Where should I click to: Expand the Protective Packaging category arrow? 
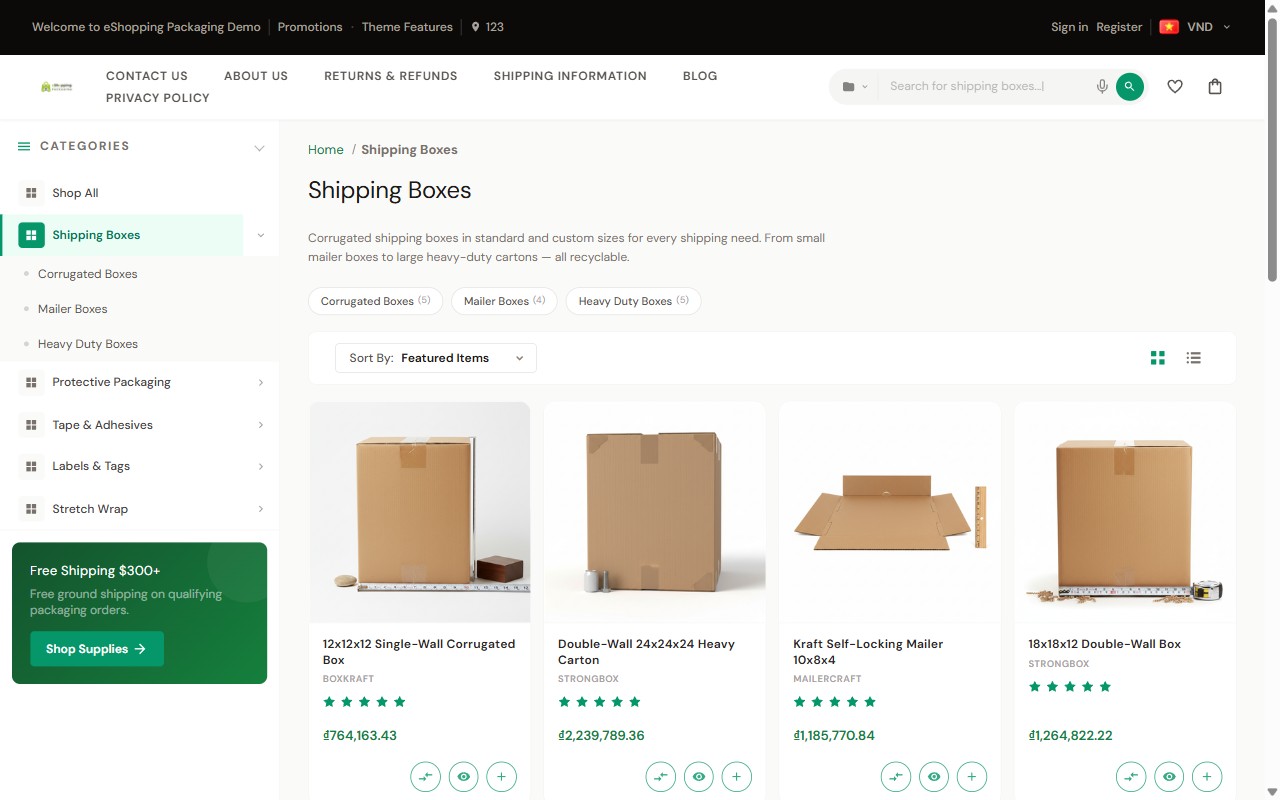click(261, 382)
